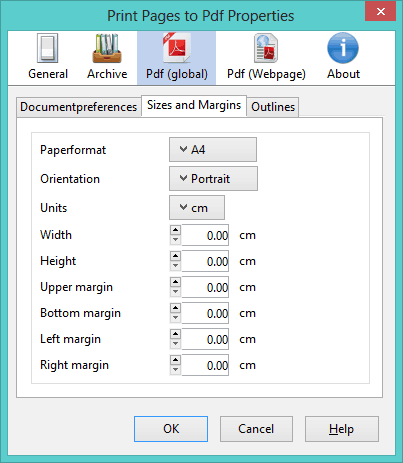Open the Help button
The height and width of the screenshot is (463, 403).
[x=342, y=429]
